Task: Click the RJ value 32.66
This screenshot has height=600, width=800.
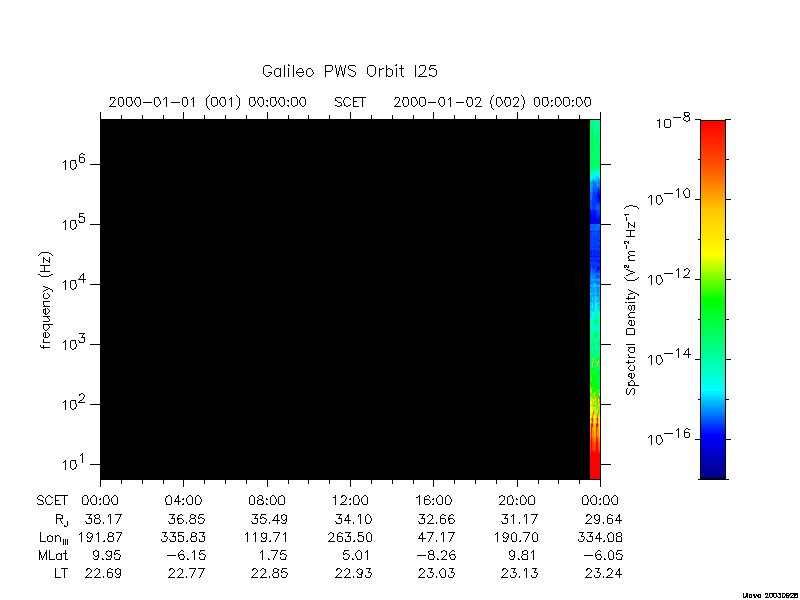Action: (x=436, y=519)
